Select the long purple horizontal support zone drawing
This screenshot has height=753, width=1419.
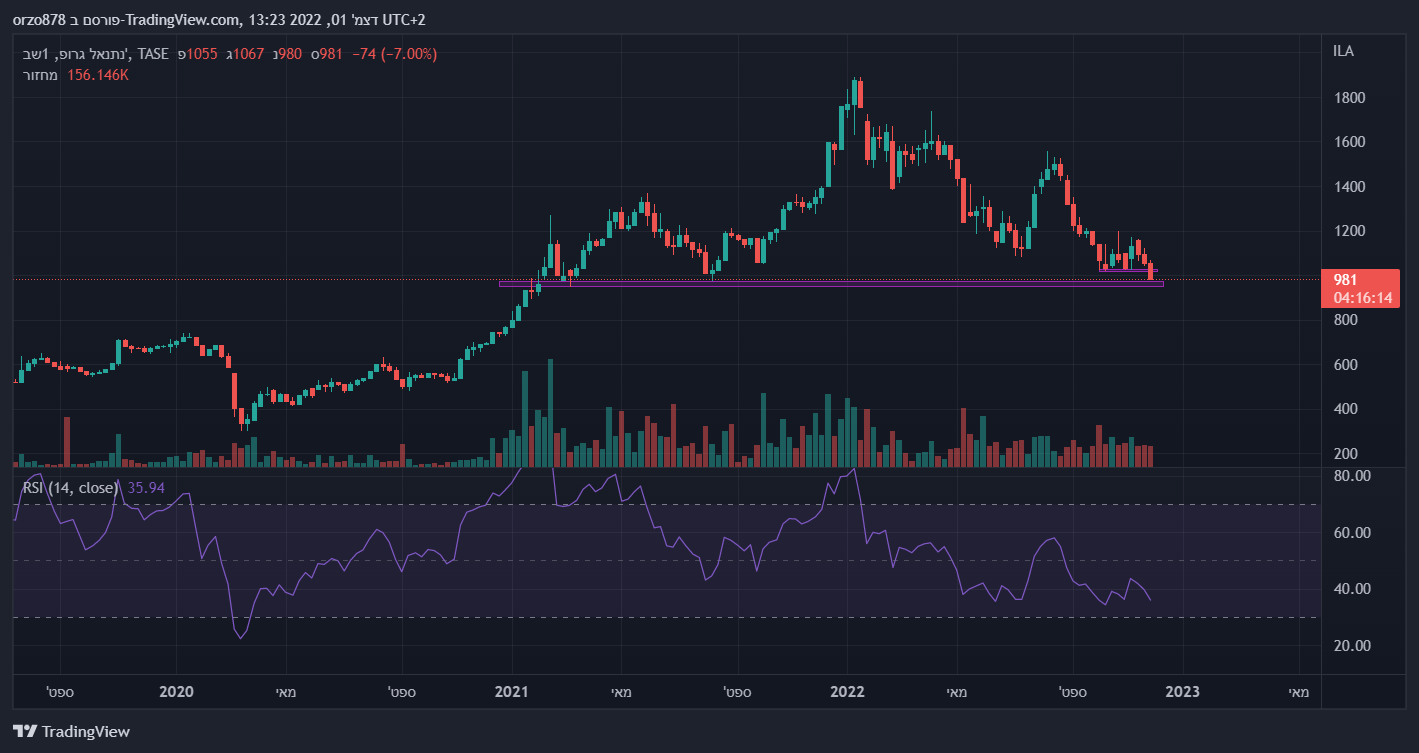[831, 284]
